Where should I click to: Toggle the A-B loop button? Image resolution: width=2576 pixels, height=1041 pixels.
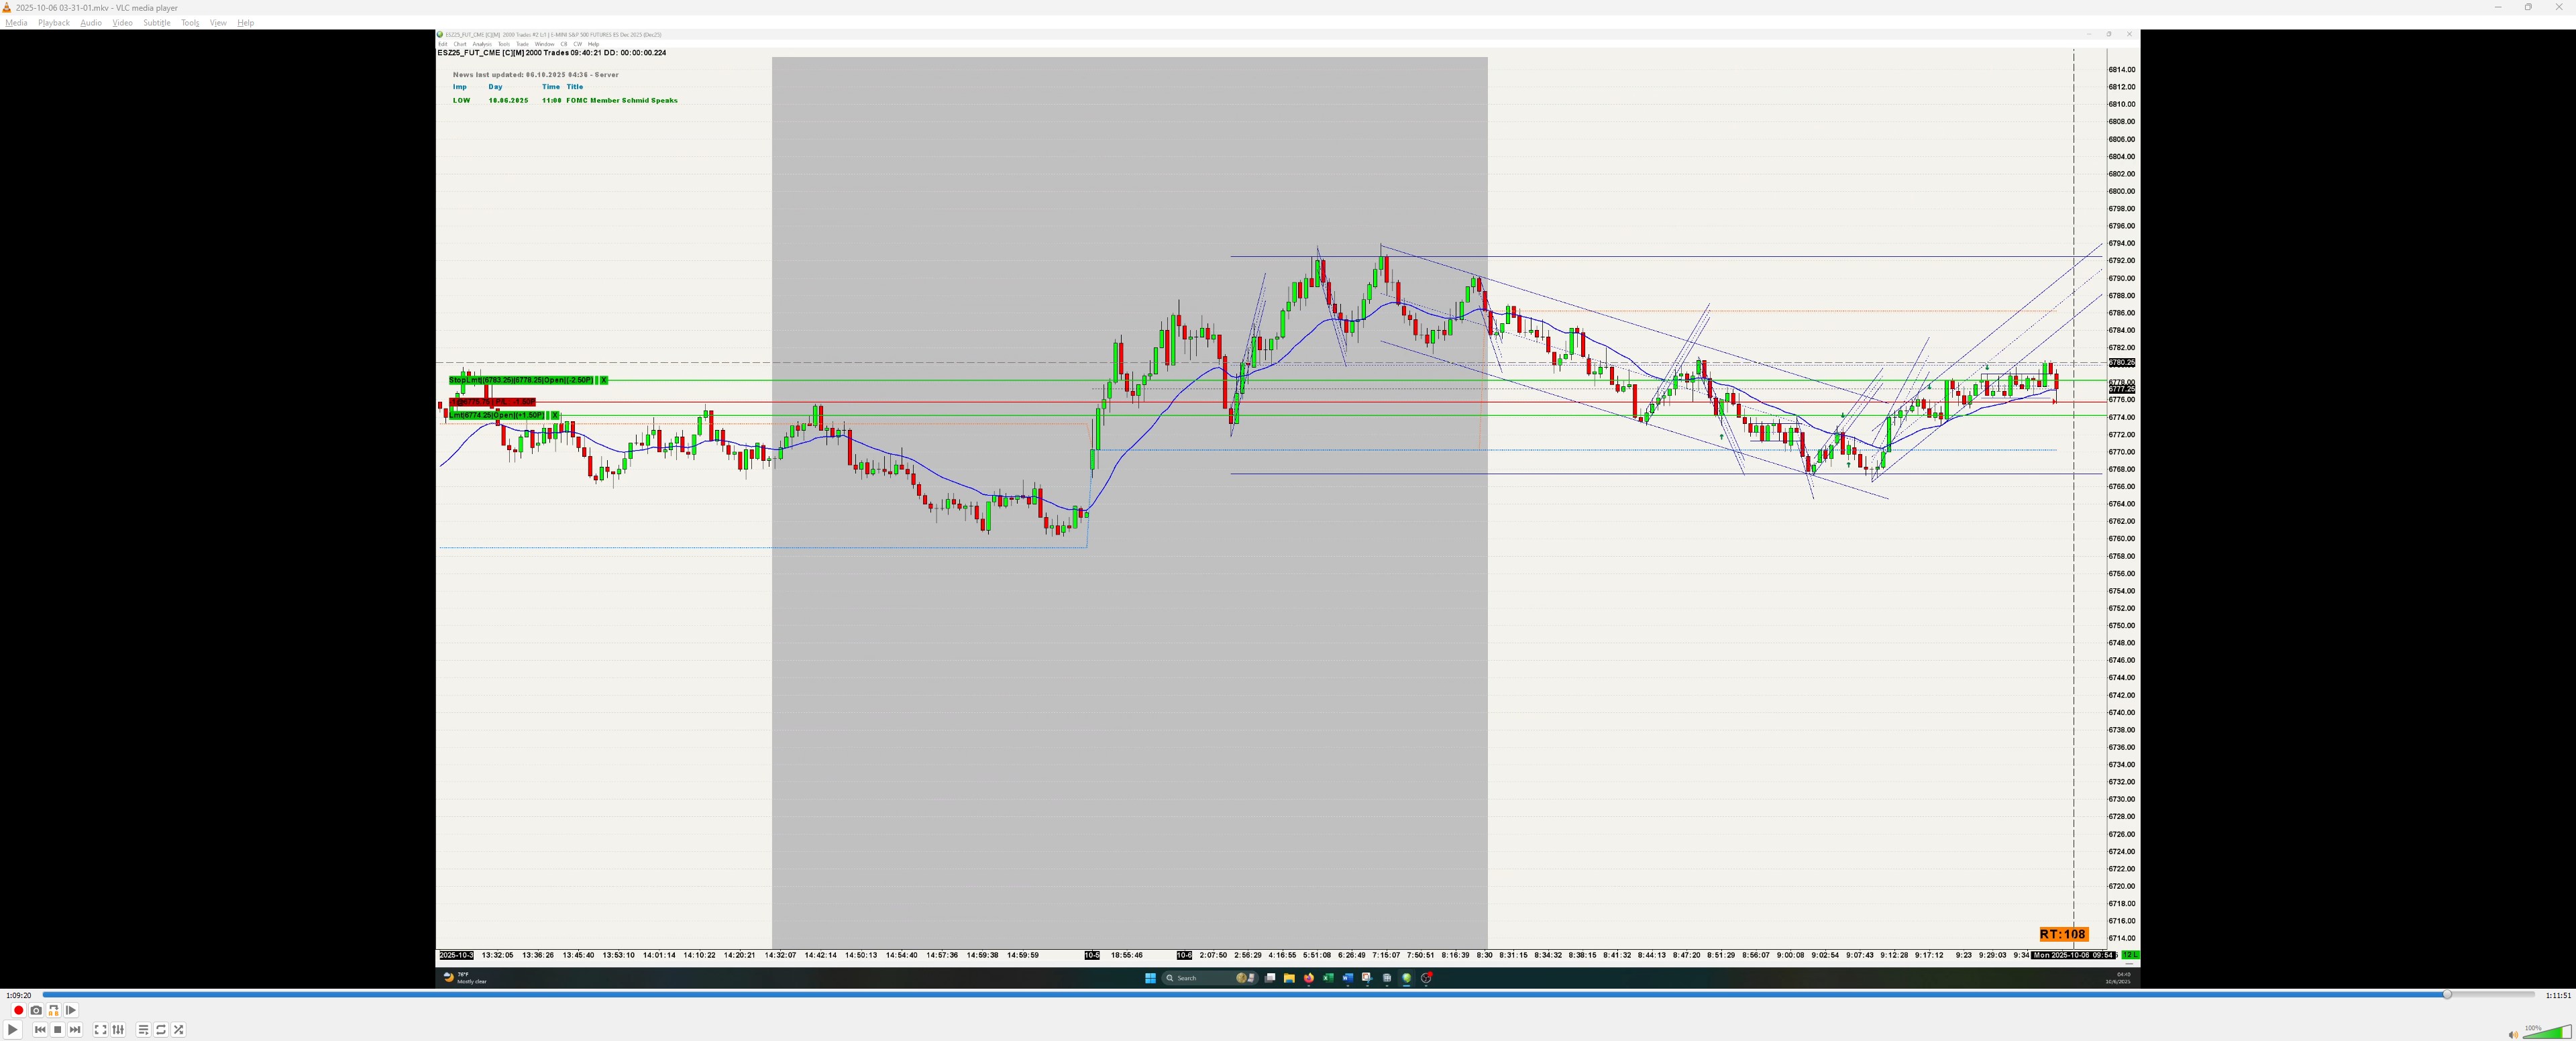click(x=54, y=1010)
